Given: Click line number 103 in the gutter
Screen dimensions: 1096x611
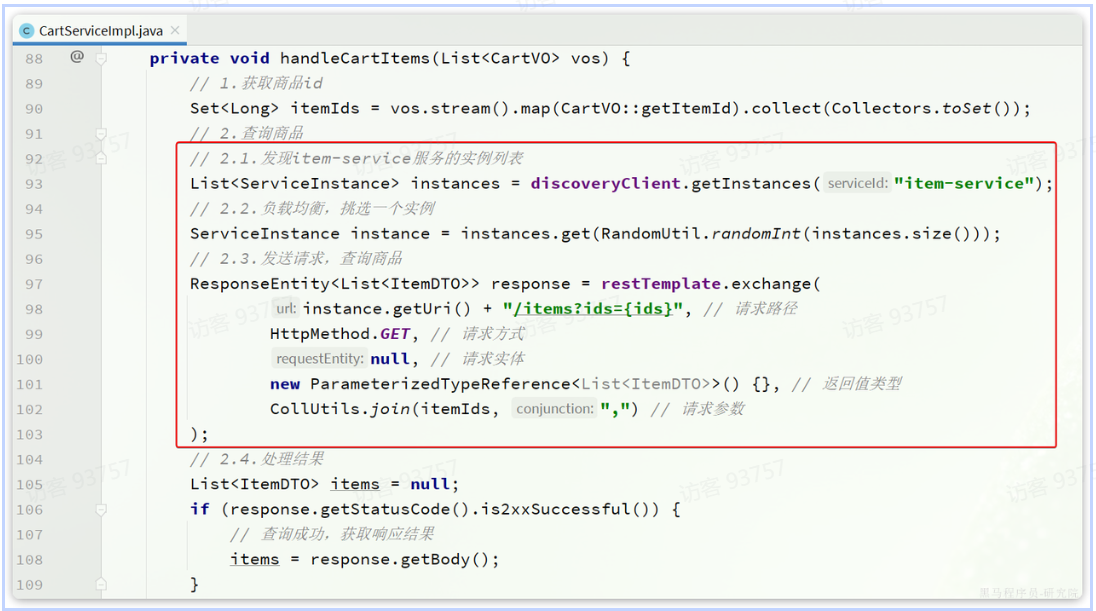Looking at the screenshot, I should coord(29,435).
